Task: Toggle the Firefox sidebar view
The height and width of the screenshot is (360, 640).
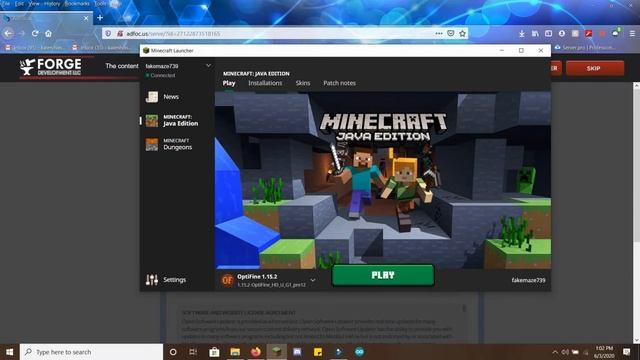Action: 549,33
